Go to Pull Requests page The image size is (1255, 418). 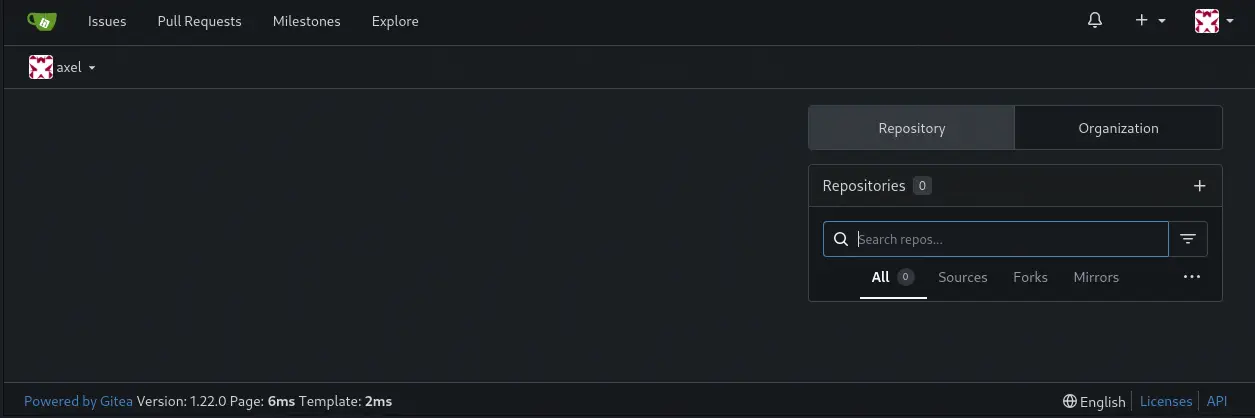click(199, 21)
